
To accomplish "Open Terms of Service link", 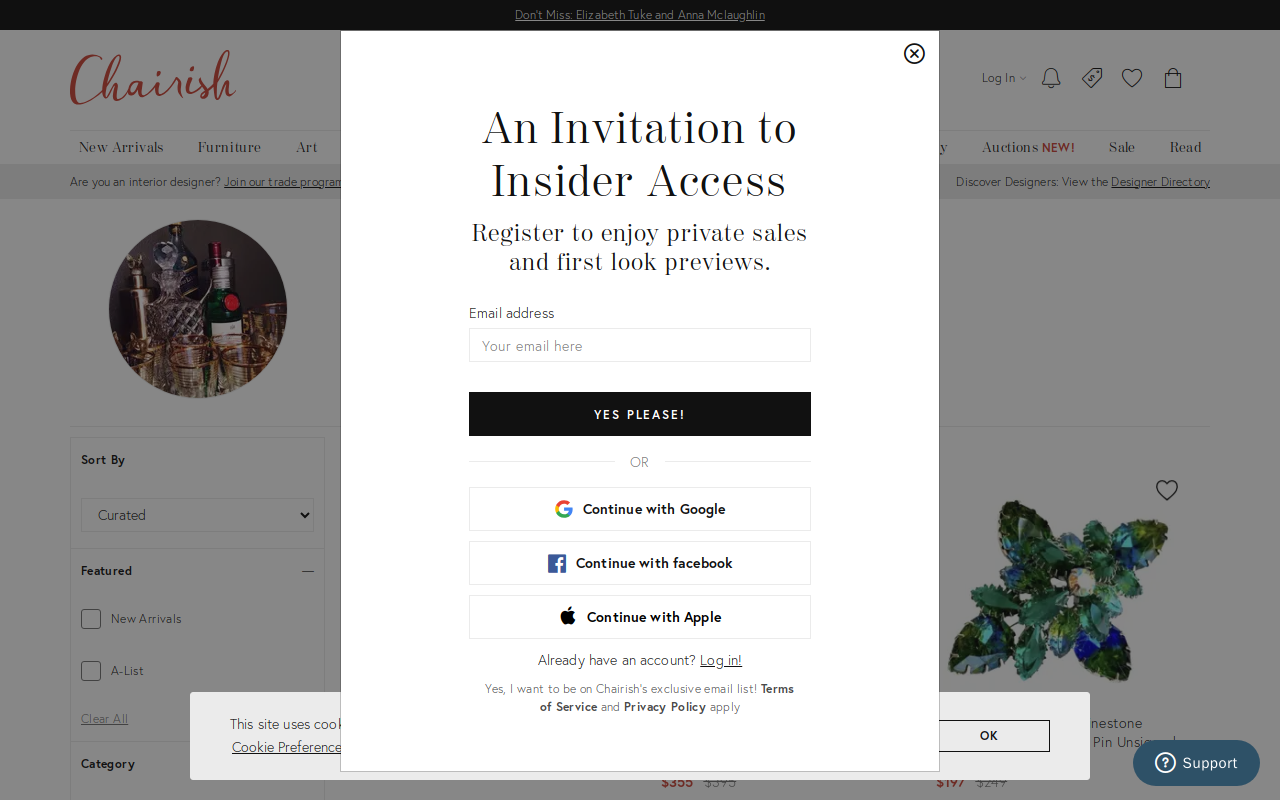I will (667, 697).
